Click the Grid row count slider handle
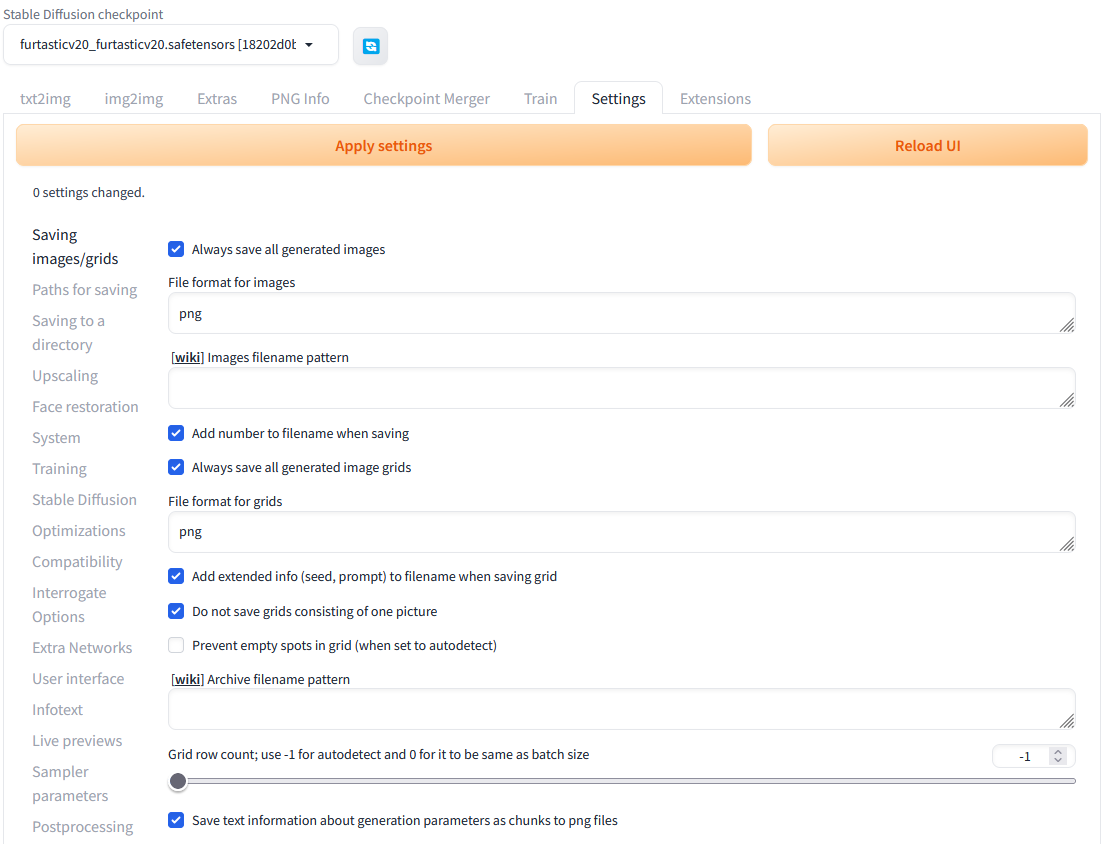Viewport: 1107px width, 844px height. 178,781
